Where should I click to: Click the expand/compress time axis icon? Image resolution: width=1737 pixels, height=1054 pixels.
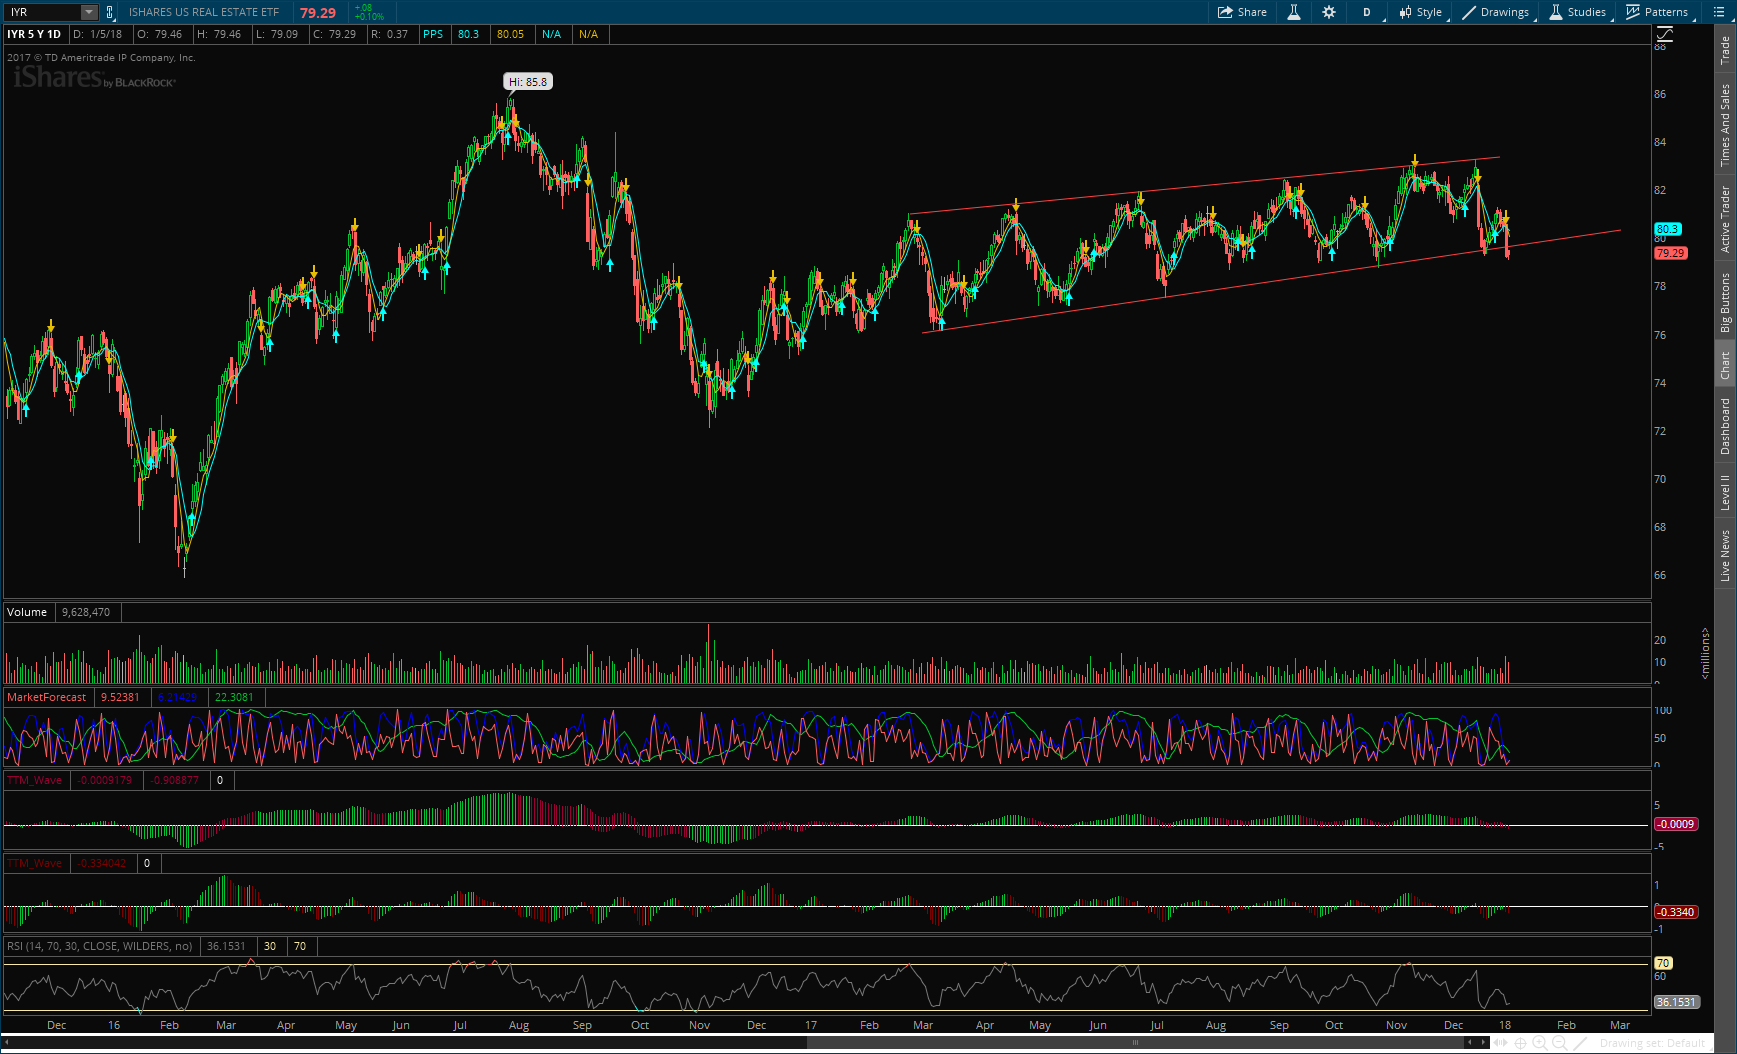pos(1502,1043)
